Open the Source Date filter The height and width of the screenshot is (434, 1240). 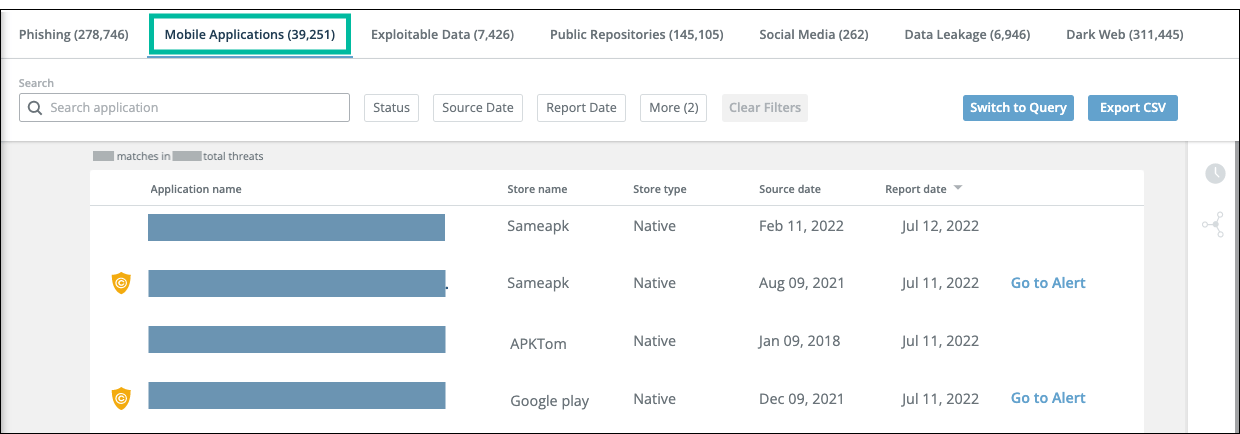tap(477, 108)
